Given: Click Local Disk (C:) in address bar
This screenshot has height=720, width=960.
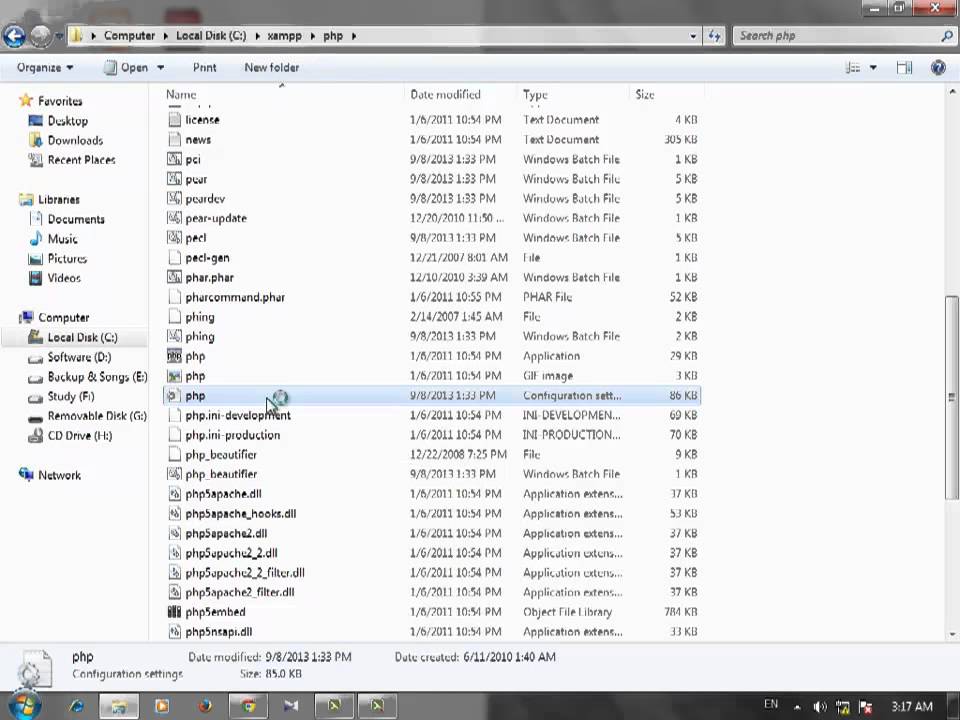Looking at the screenshot, I should 211,36.
